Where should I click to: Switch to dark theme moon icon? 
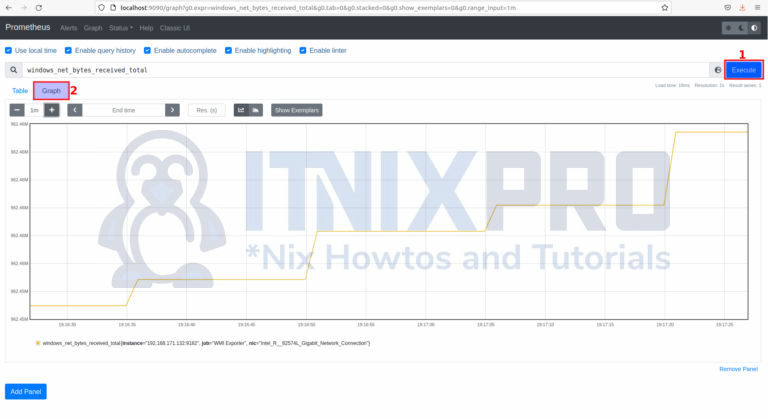[x=742, y=28]
